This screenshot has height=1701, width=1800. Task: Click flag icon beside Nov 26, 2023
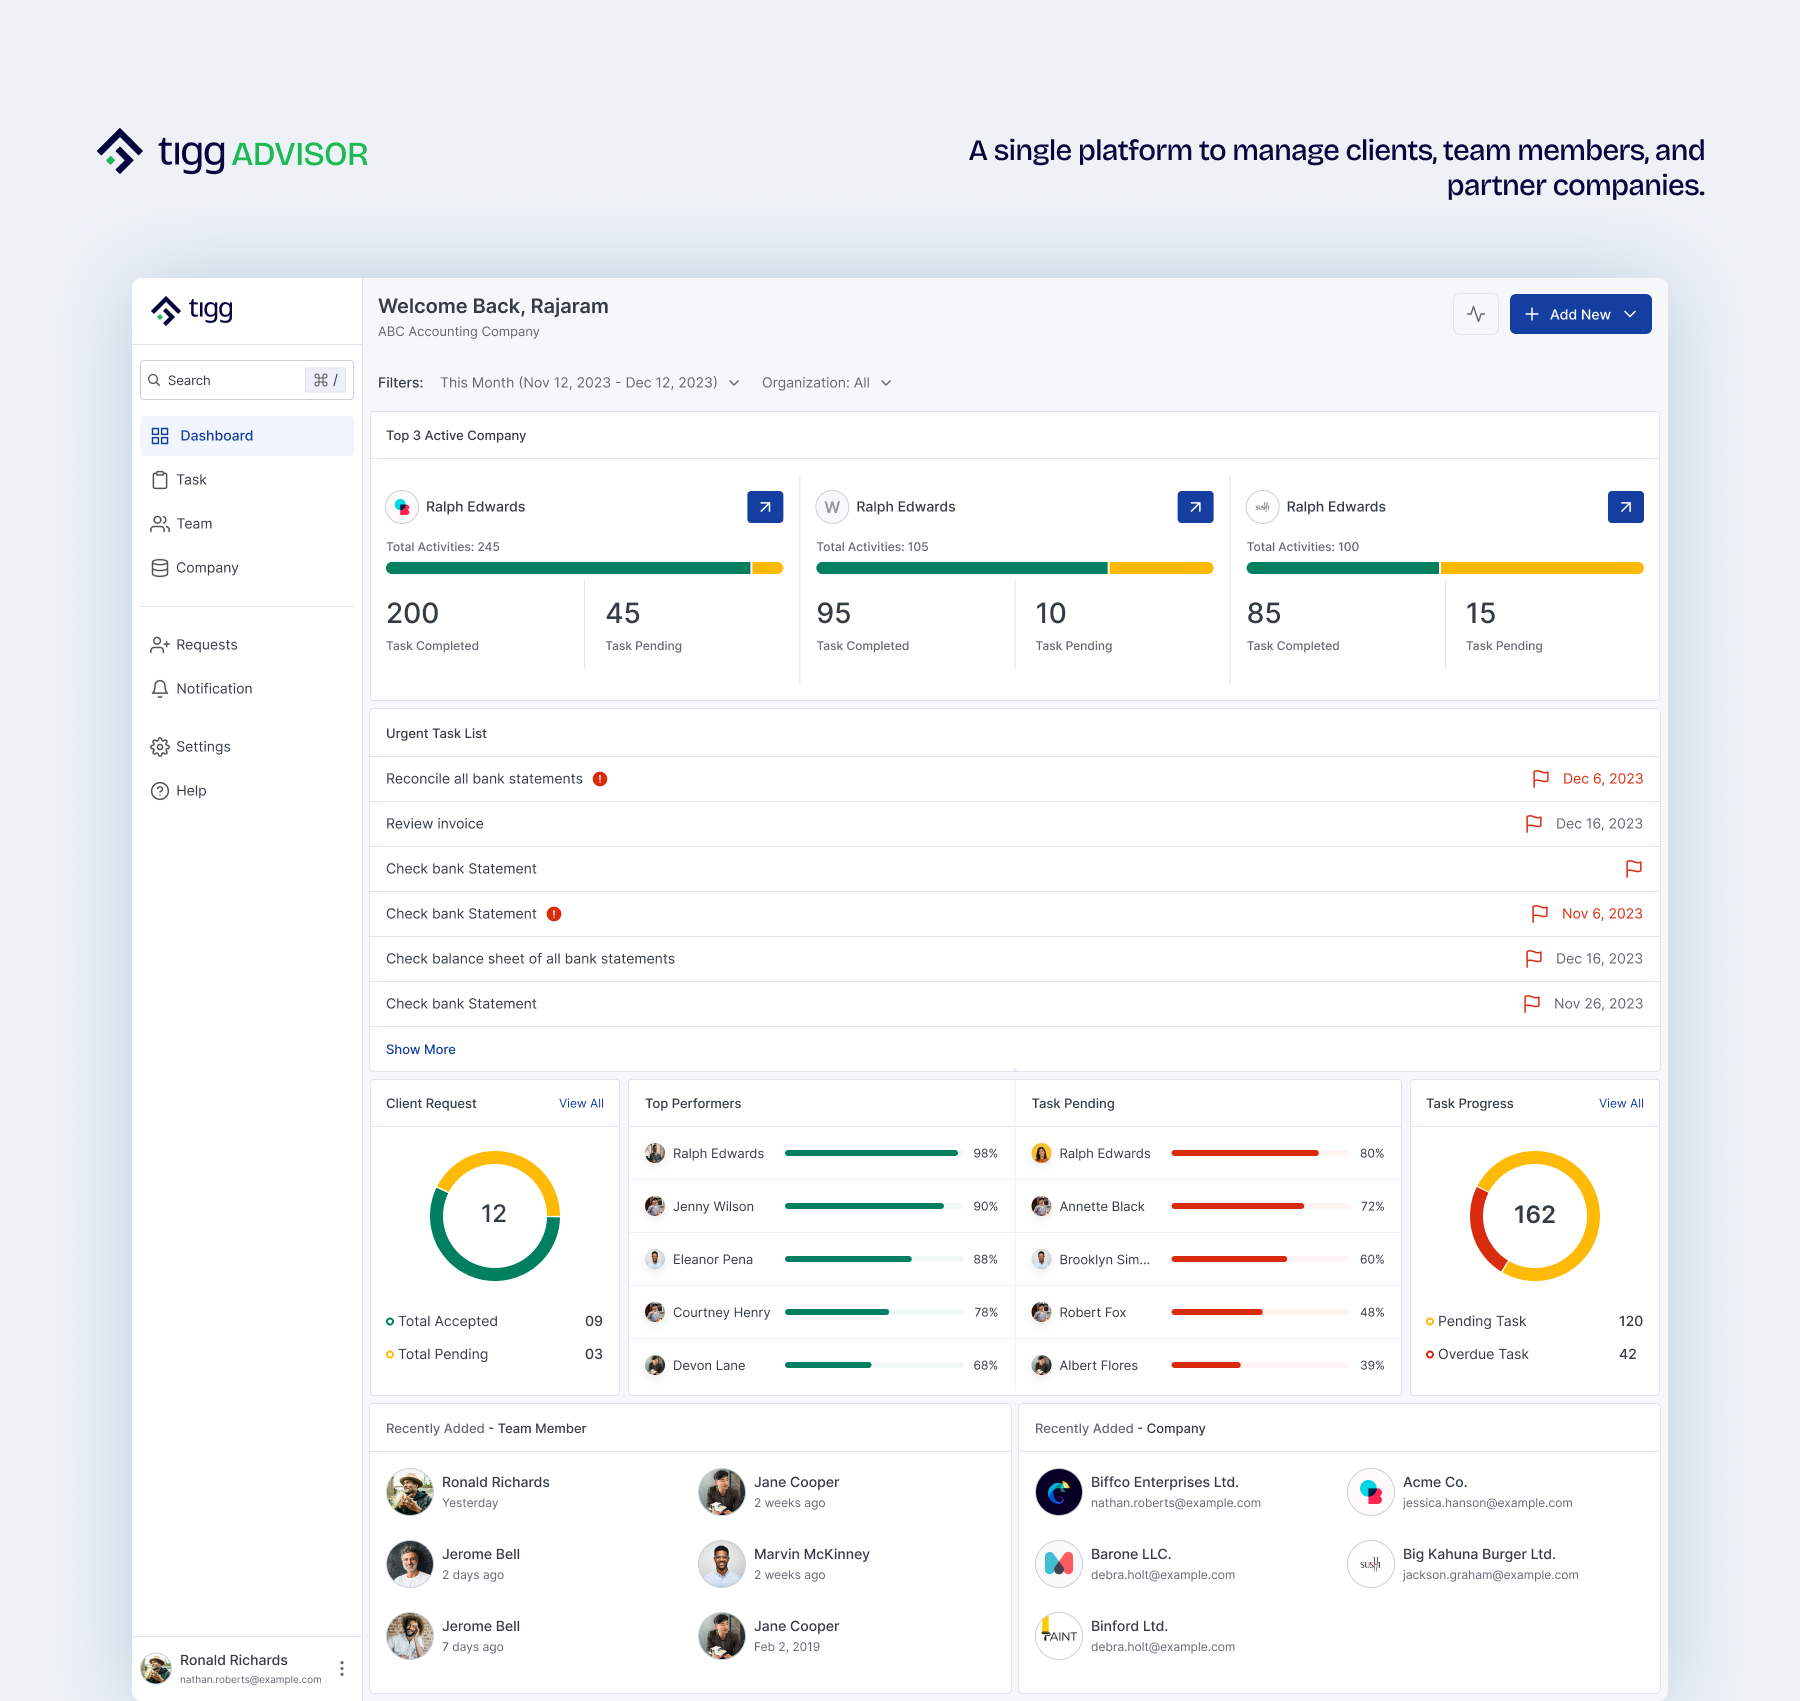tap(1531, 1004)
